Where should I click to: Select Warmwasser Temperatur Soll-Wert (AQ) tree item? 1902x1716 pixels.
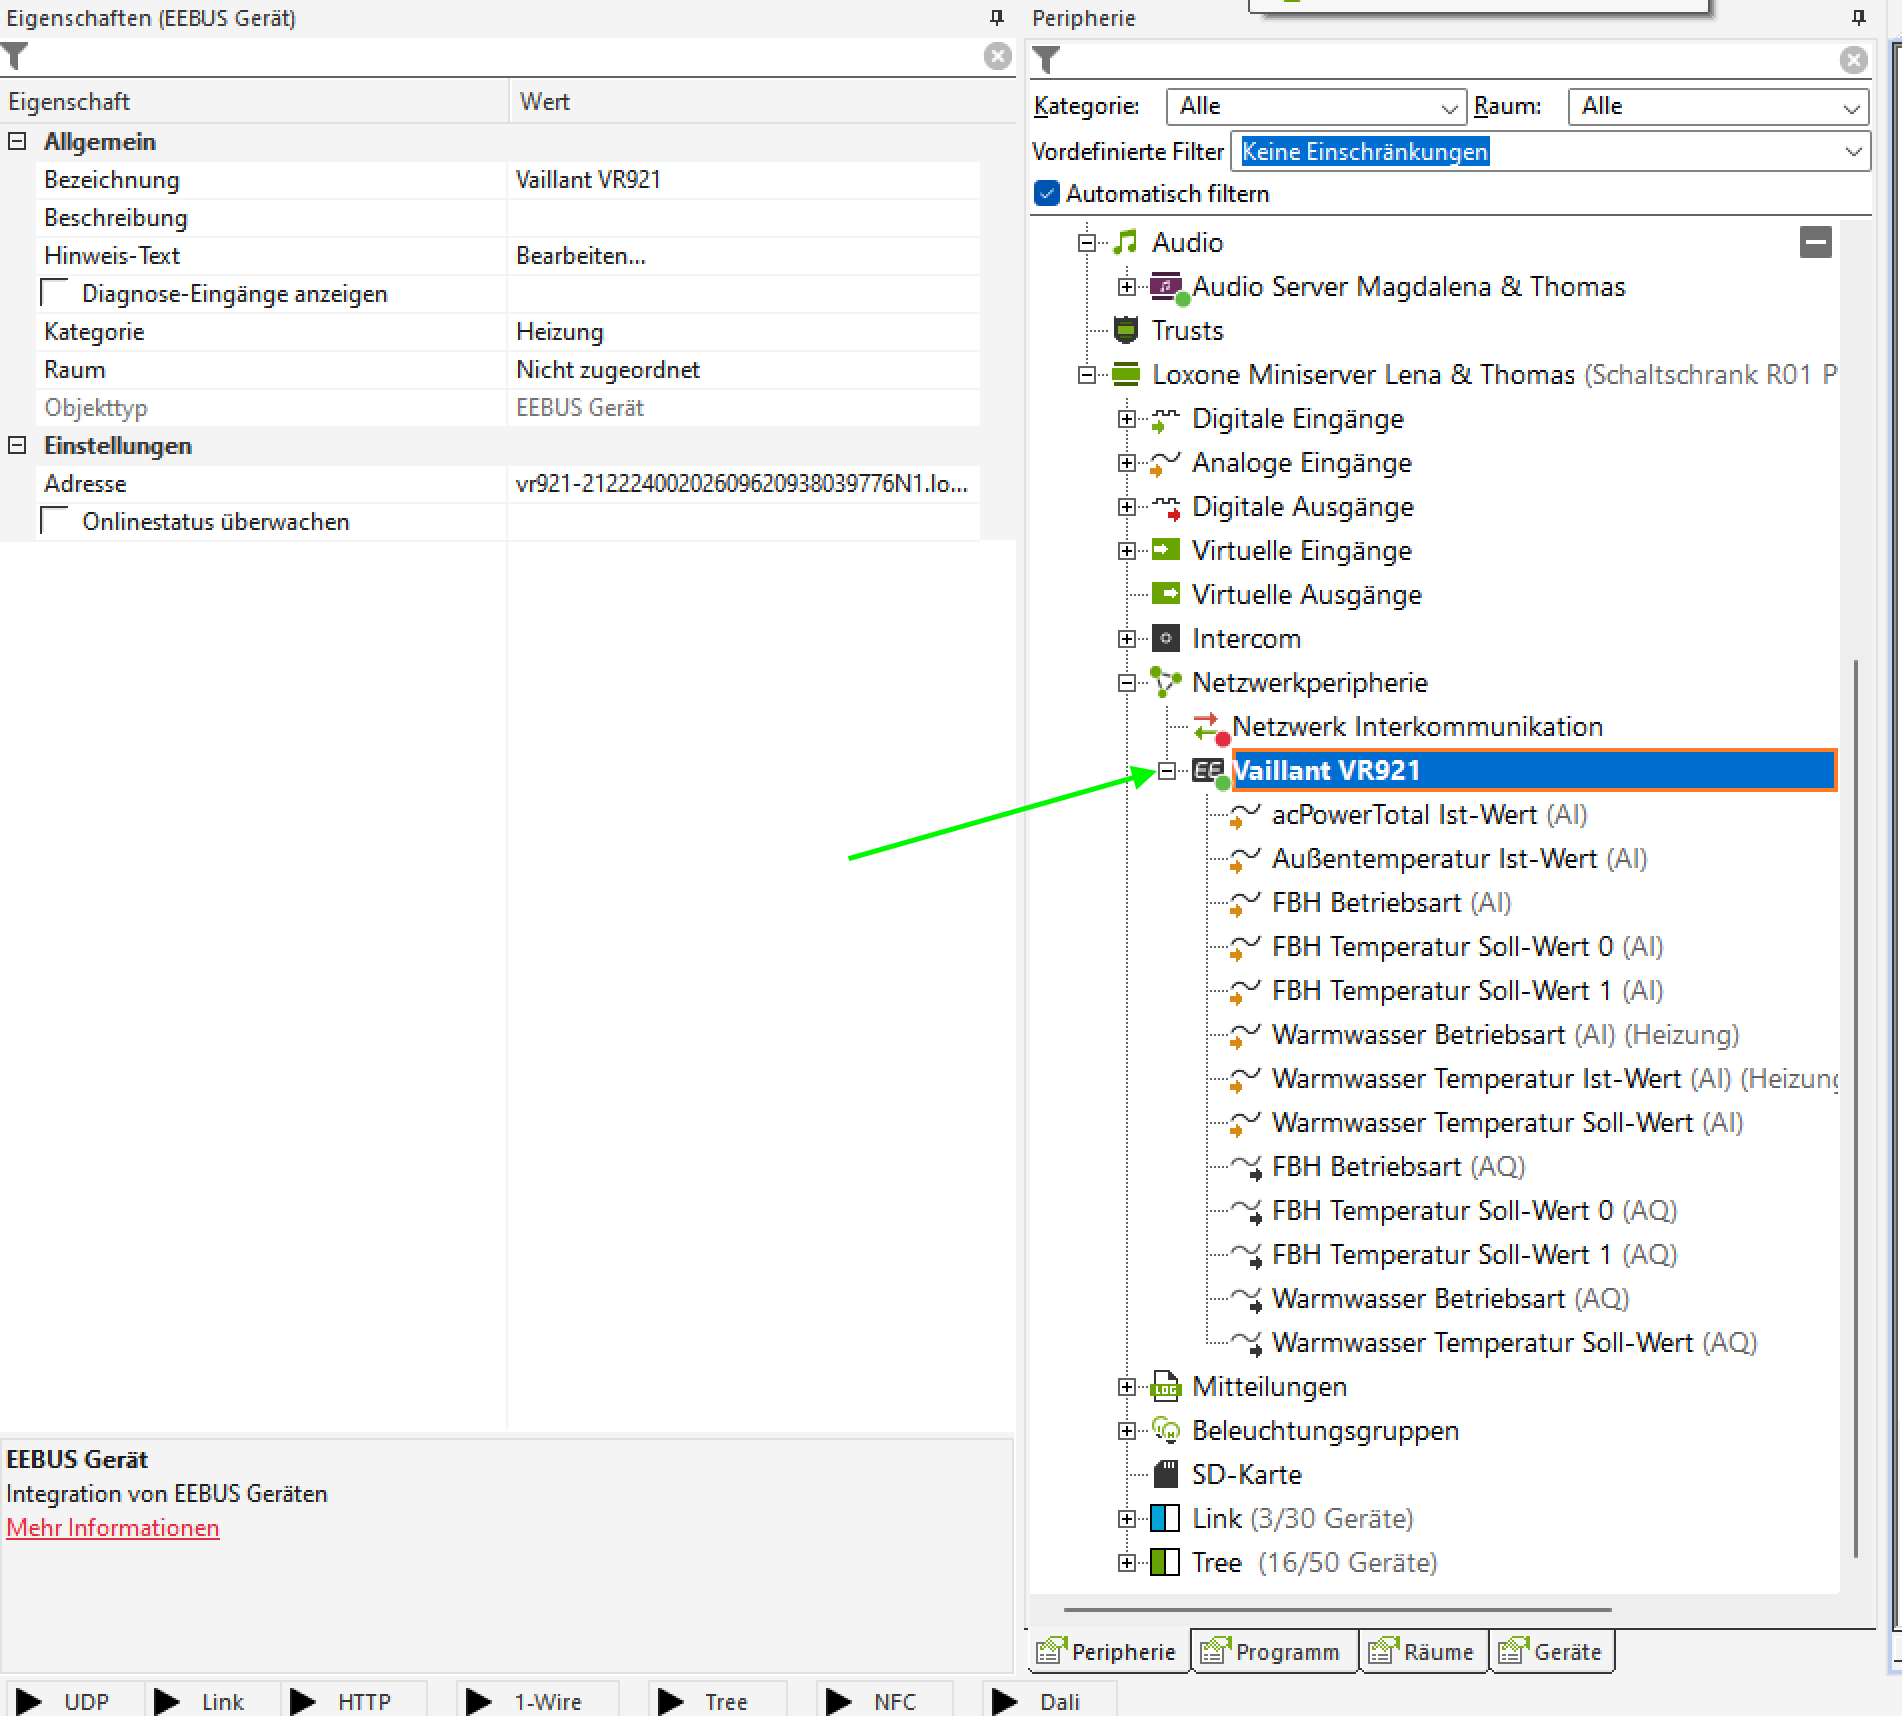click(x=1514, y=1343)
